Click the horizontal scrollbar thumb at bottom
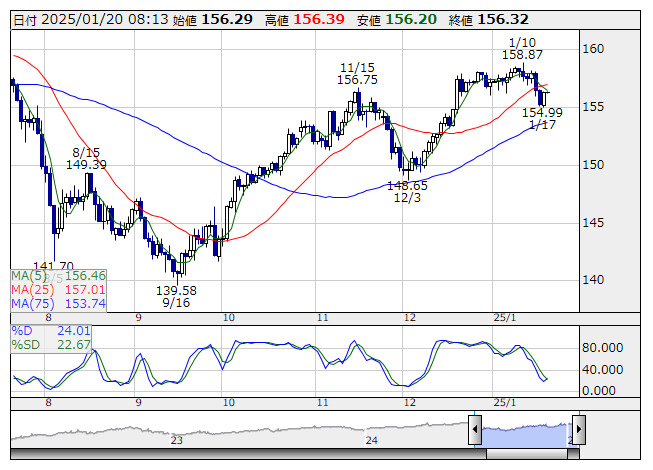Viewport: 653px width, 470px height. [527, 453]
